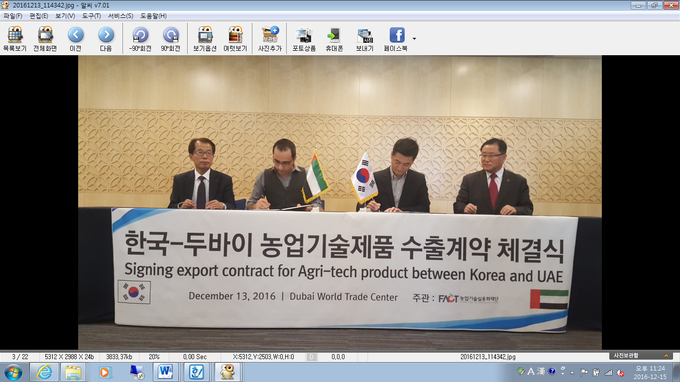The width and height of the screenshot is (680, 382).
Task: Open the 파일(F) menu
Action: 13,16
